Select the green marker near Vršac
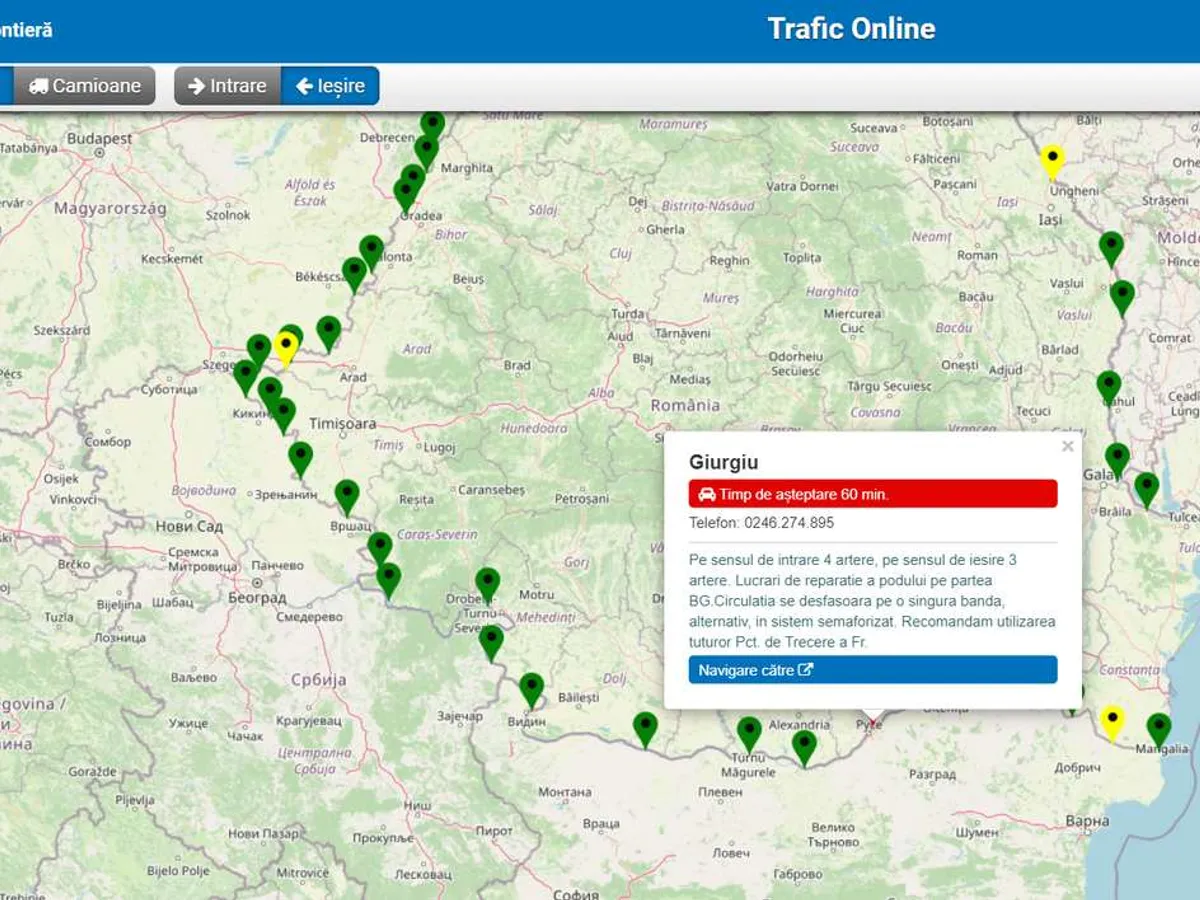Viewport: 1200px width, 900px height. (x=346, y=494)
